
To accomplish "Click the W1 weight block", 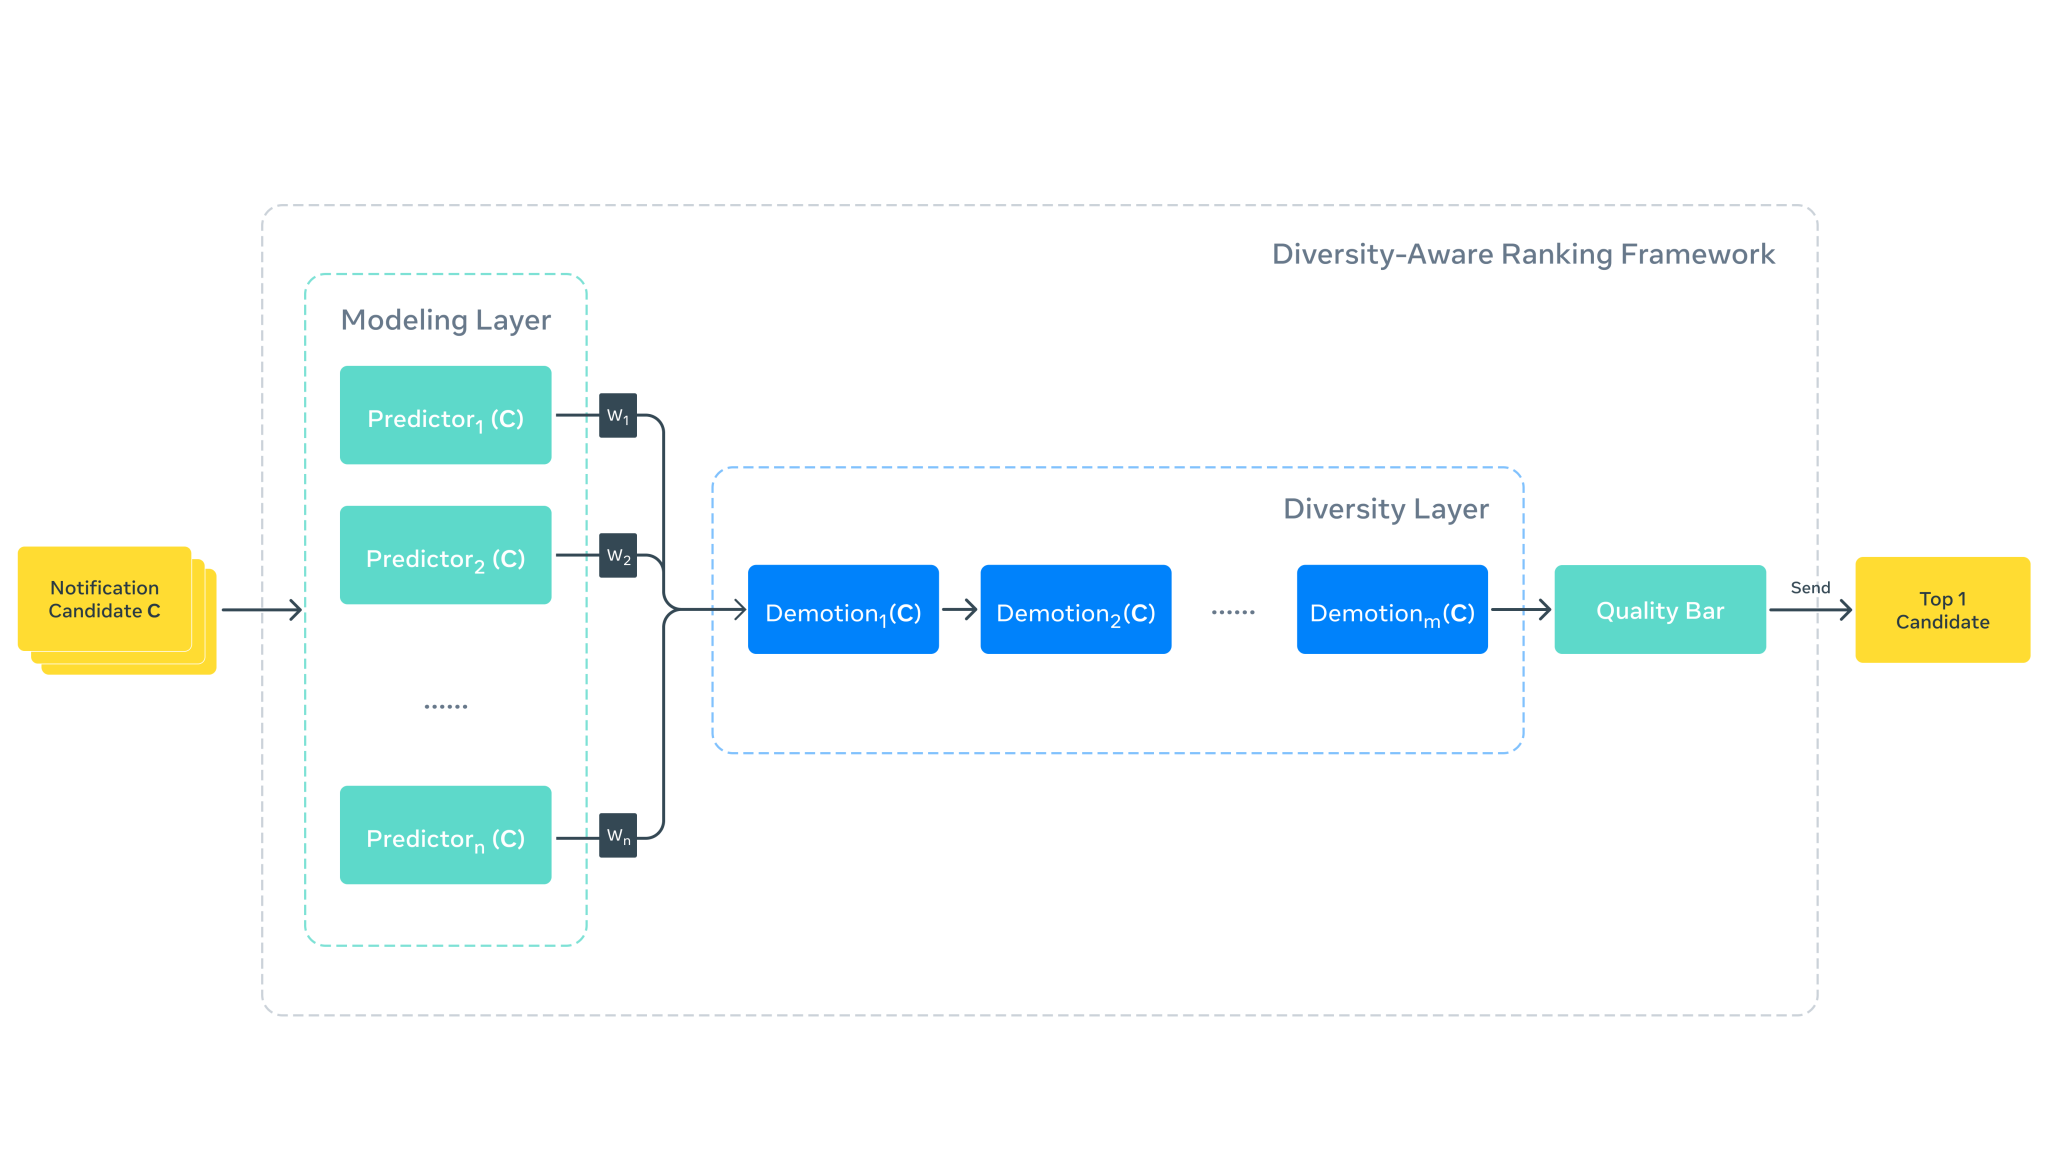I will [618, 415].
